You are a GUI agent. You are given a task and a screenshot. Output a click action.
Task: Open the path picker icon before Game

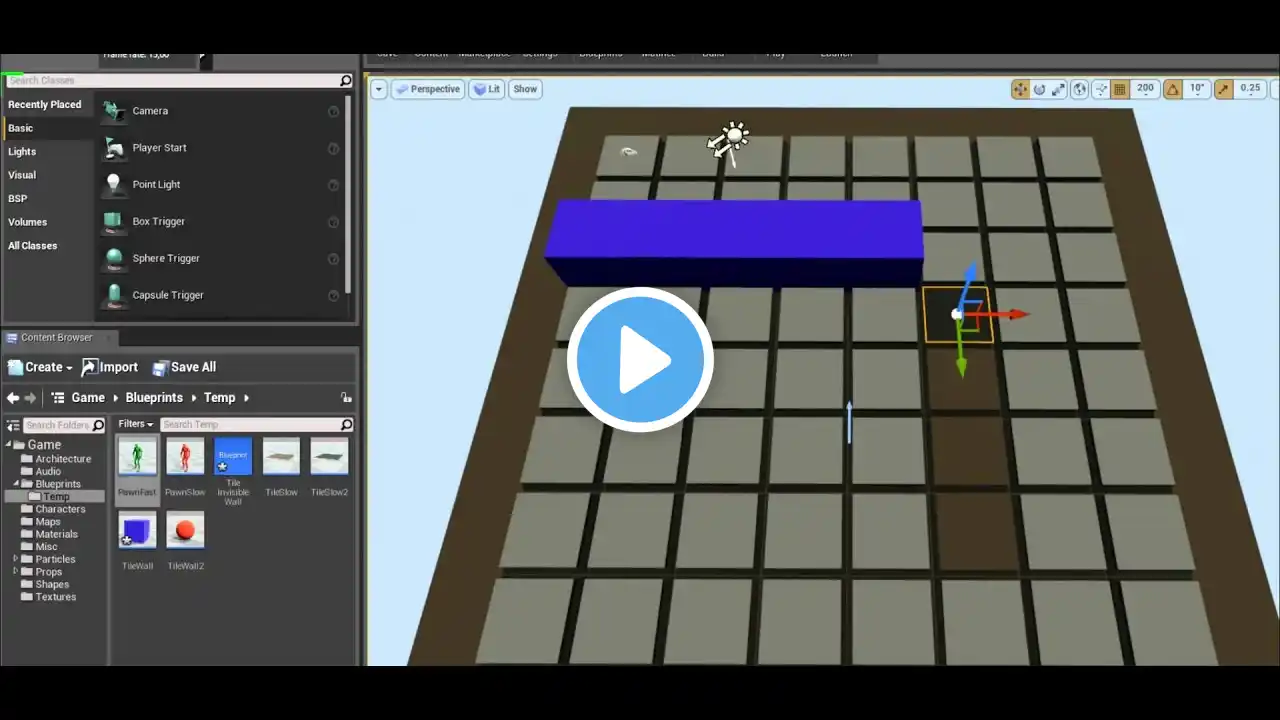[58, 398]
